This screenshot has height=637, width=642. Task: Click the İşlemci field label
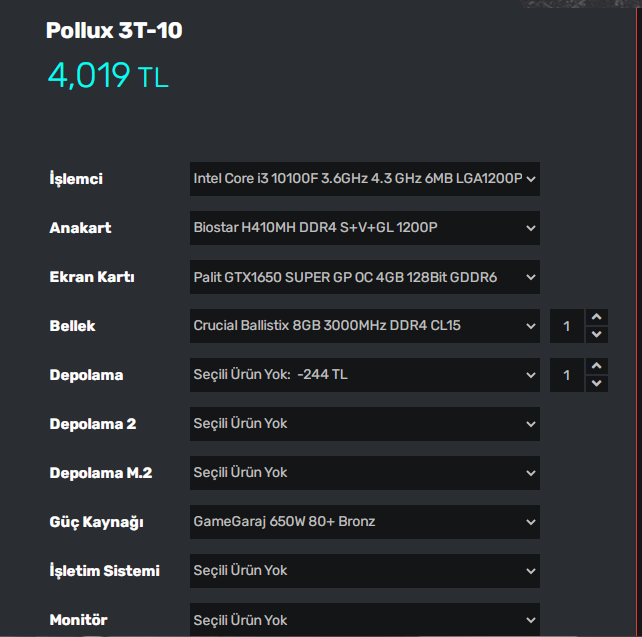(x=76, y=179)
